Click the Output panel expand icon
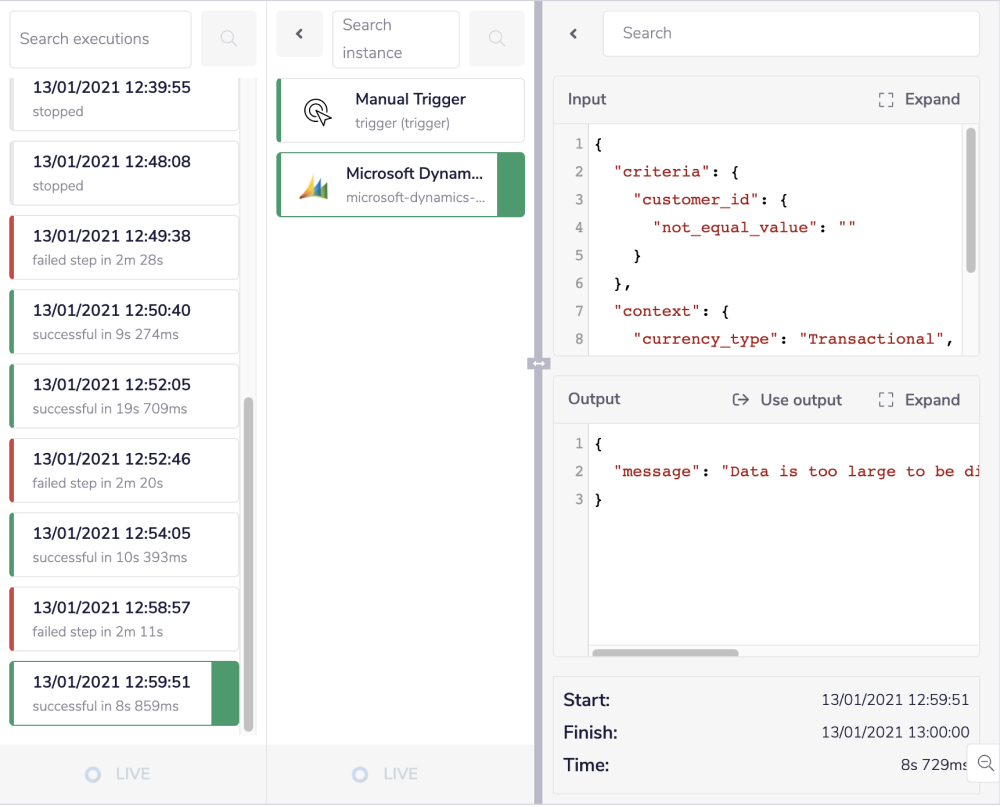 pos(885,400)
